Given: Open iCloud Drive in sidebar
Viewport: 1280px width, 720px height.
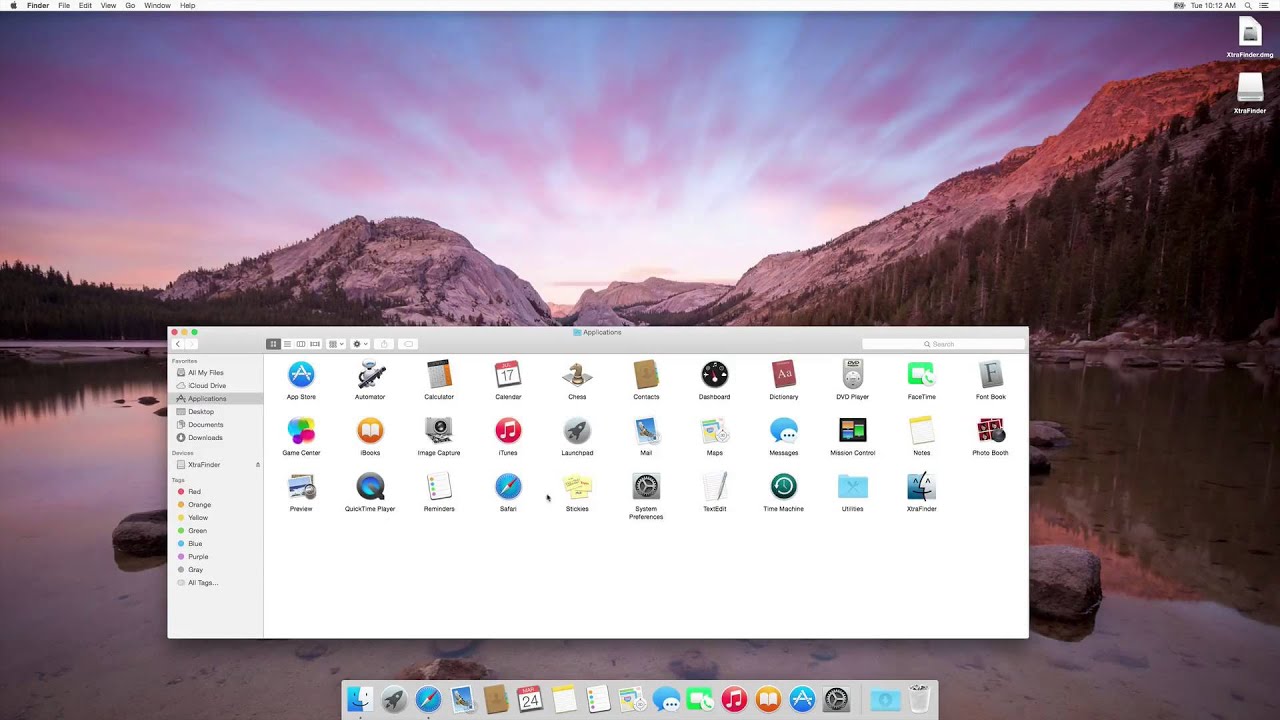Looking at the screenshot, I should pyautogui.click(x=215, y=386).
